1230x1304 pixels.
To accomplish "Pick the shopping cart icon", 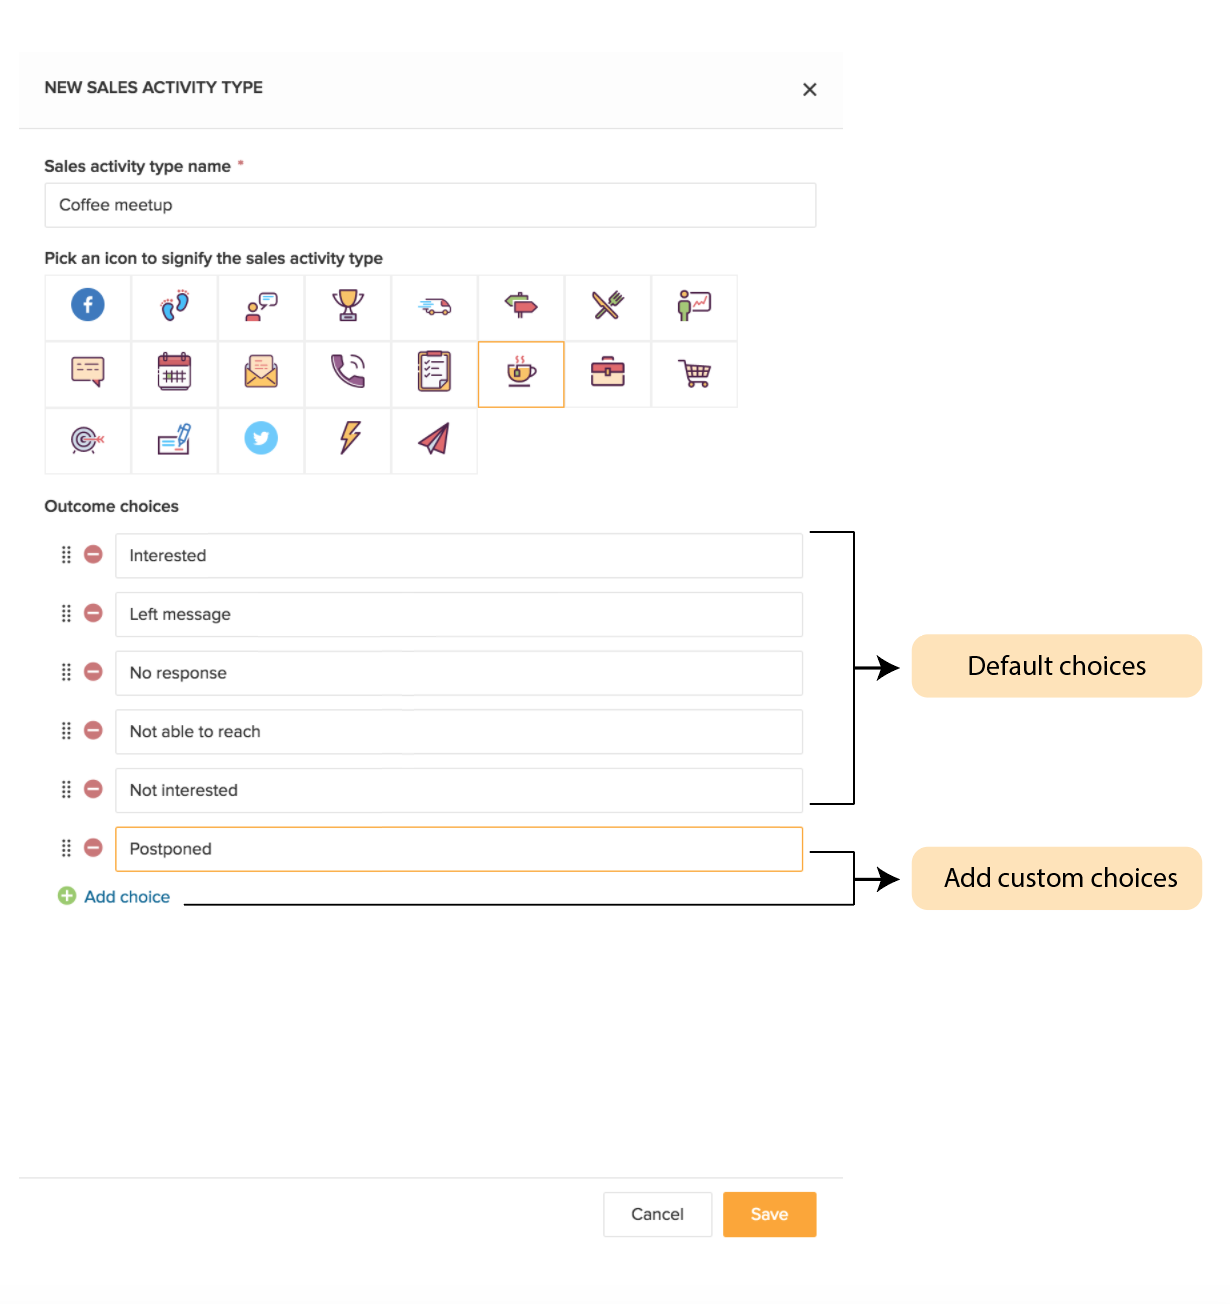I will 695,373.
